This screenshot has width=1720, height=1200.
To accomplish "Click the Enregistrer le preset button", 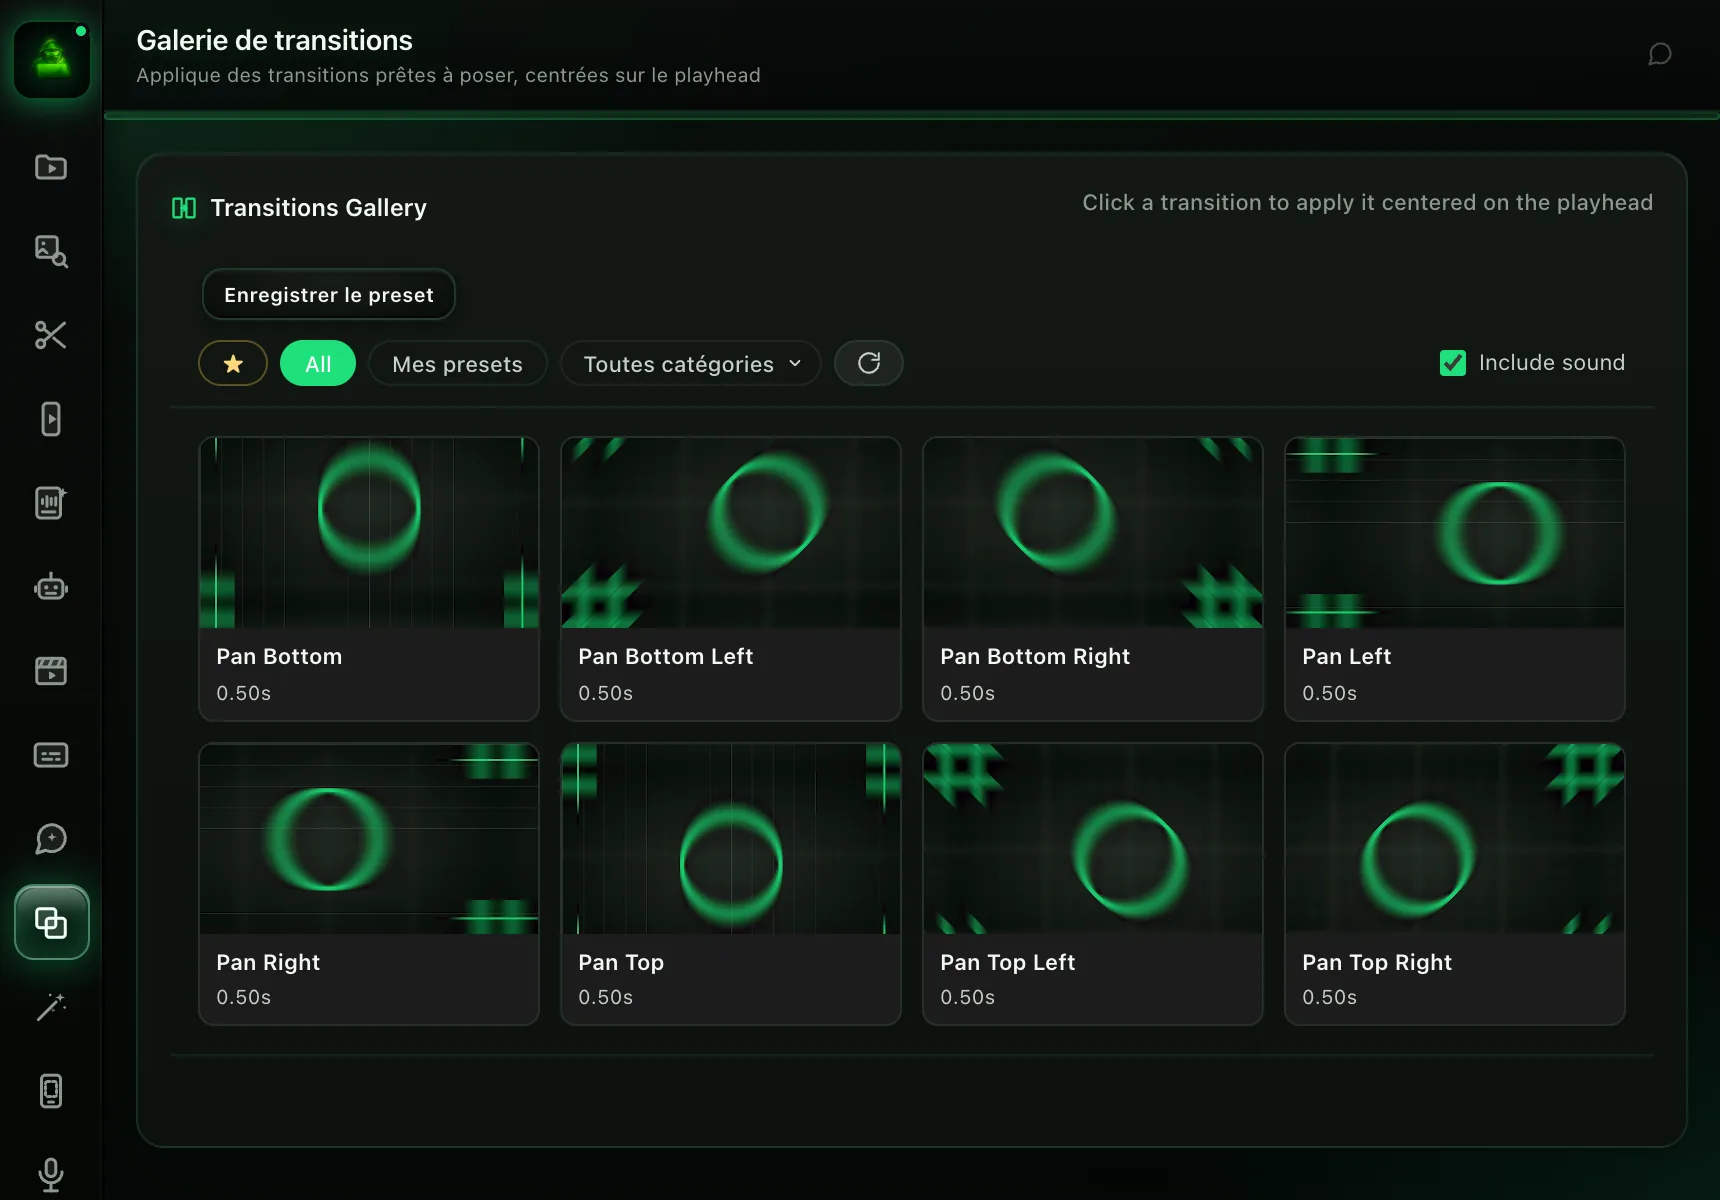I will tap(329, 294).
